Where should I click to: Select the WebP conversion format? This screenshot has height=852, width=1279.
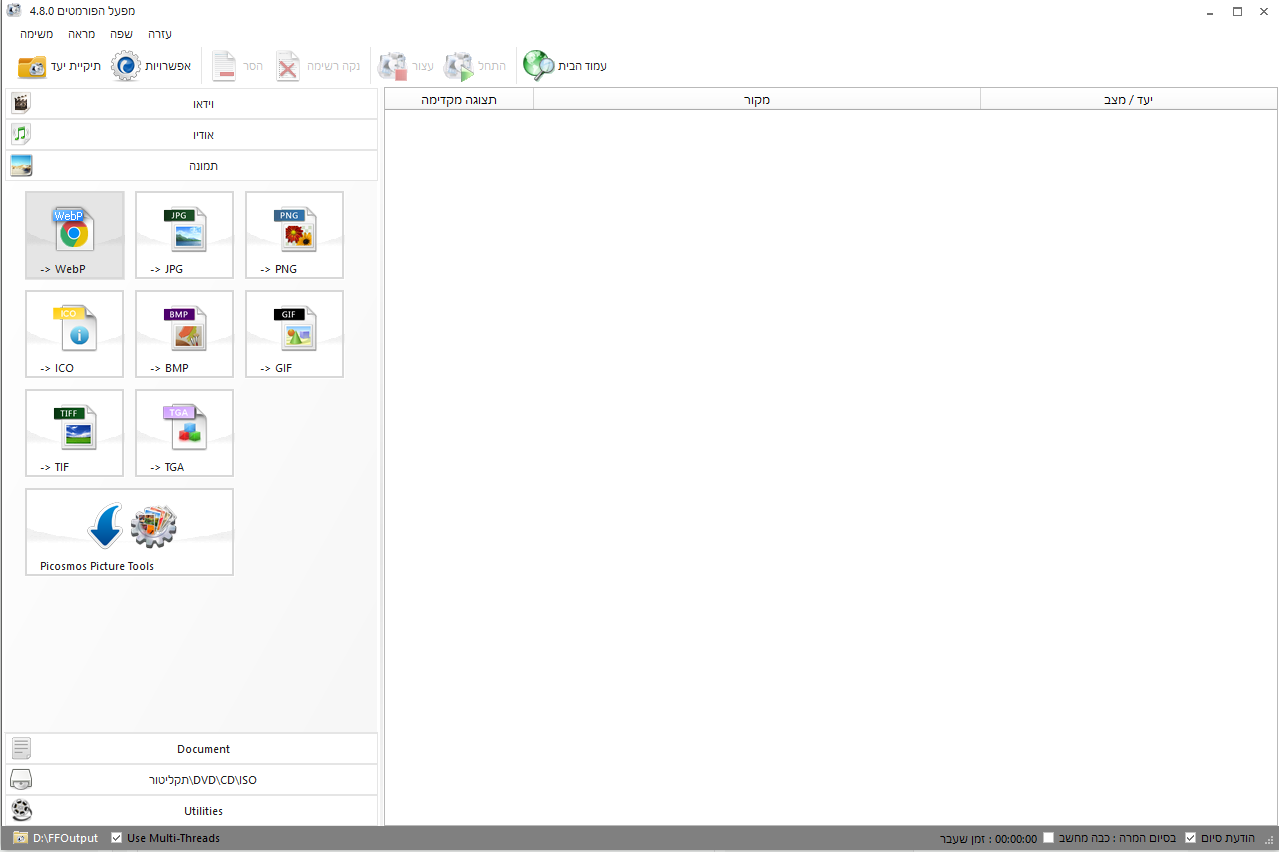[x=75, y=235]
